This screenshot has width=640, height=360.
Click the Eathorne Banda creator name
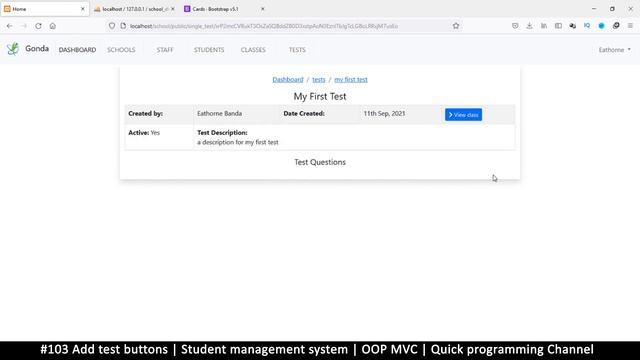click(220, 113)
